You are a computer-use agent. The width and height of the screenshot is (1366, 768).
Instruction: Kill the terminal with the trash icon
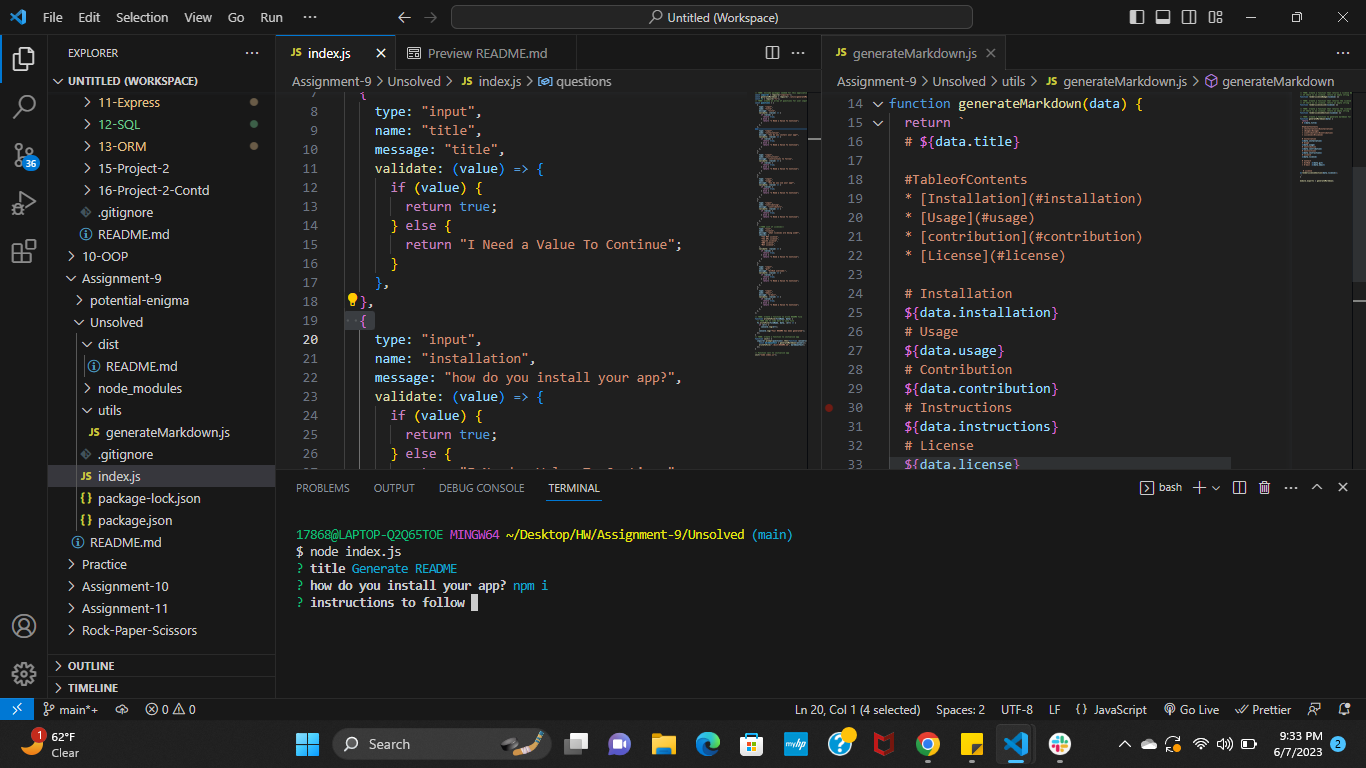coord(1264,487)
